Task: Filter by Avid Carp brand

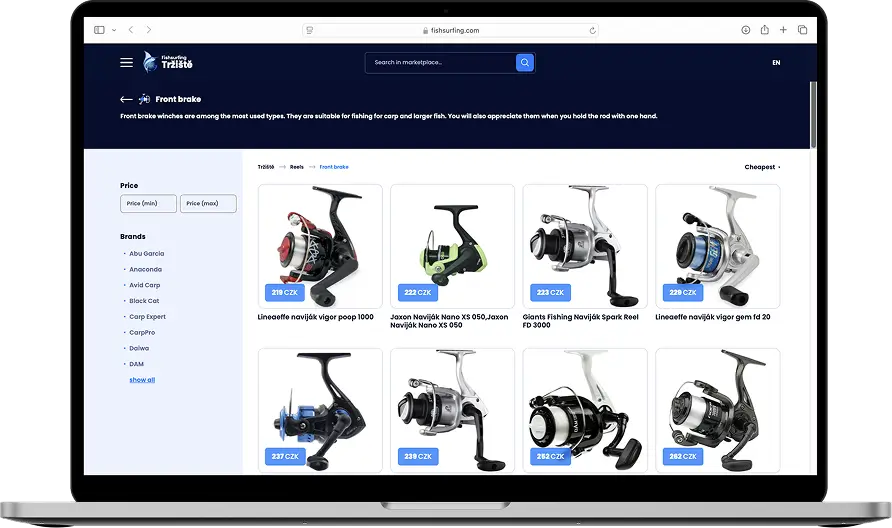Action: pyautogui.click(x=144, y=286)
